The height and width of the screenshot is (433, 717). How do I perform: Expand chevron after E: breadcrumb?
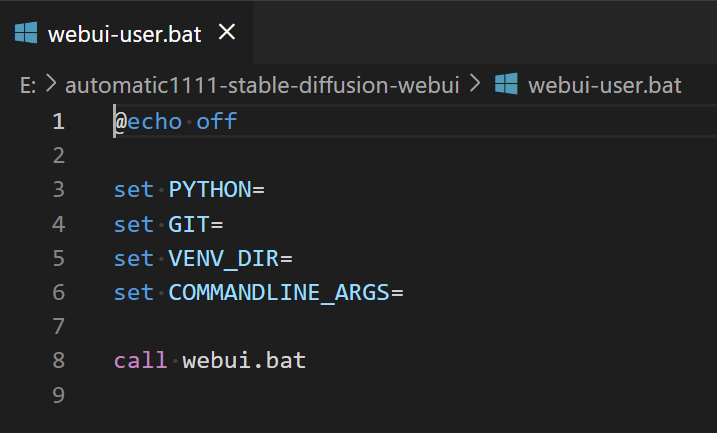click(x=51, y=84)
